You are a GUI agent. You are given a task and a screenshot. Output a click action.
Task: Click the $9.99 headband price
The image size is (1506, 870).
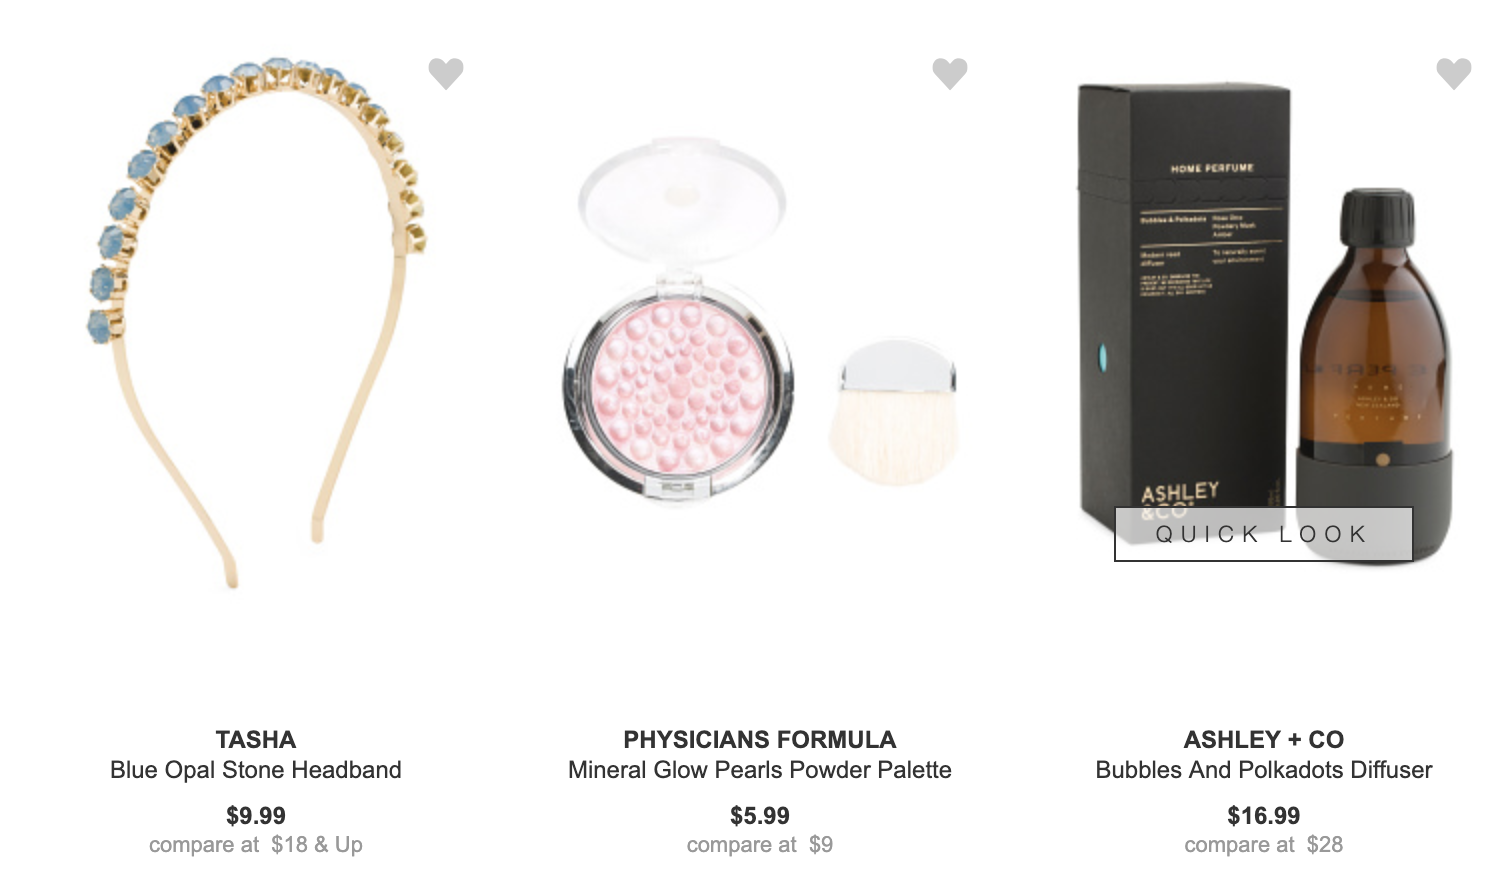[x=256, y=816]
